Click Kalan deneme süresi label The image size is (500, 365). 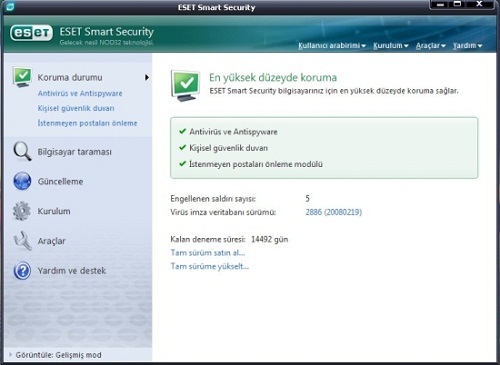pyautogui.click(x=208, y=239)
